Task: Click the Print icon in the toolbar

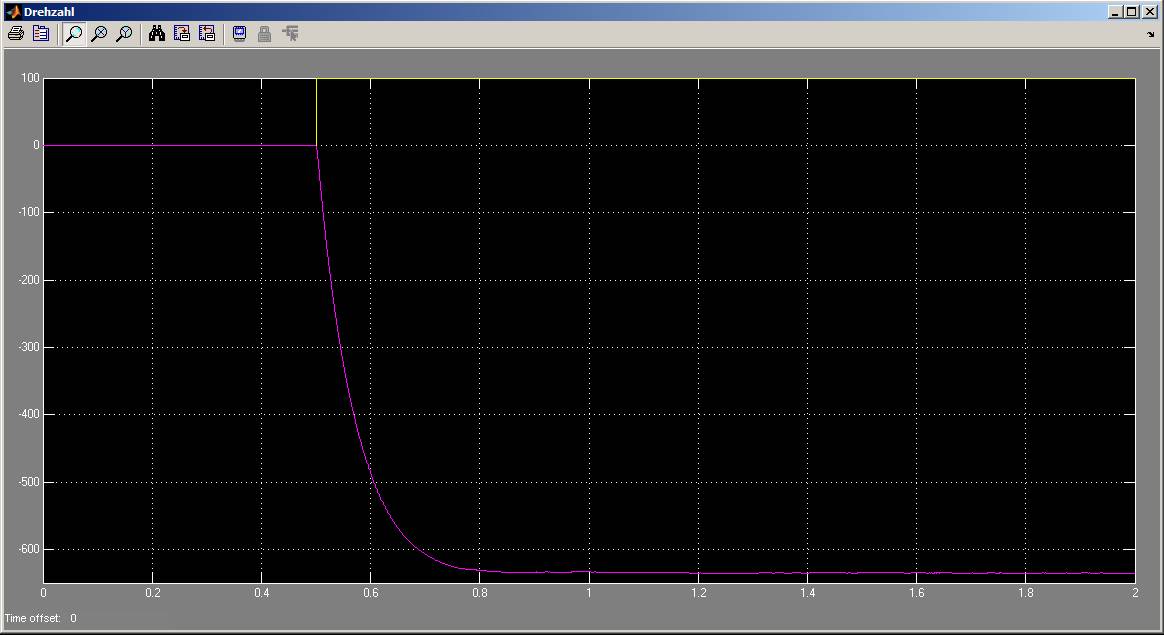Action: coord(15,34)
